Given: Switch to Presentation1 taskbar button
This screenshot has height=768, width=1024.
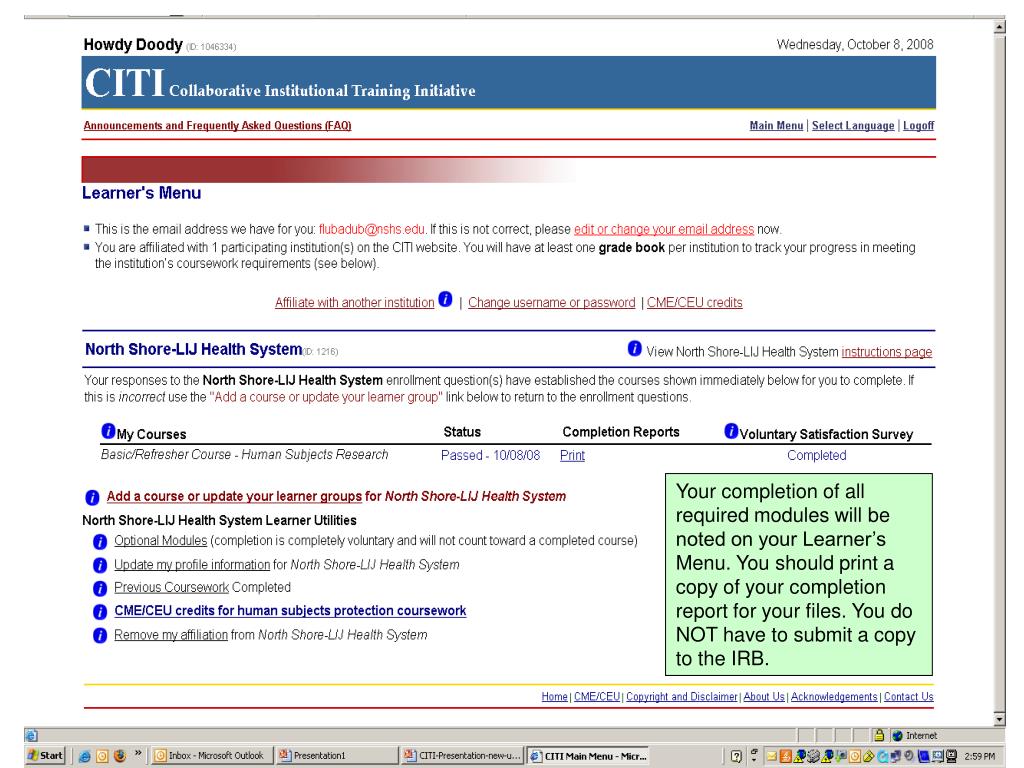Looking at the screenshot, I should pyautogui.click(x=336, y=756).
